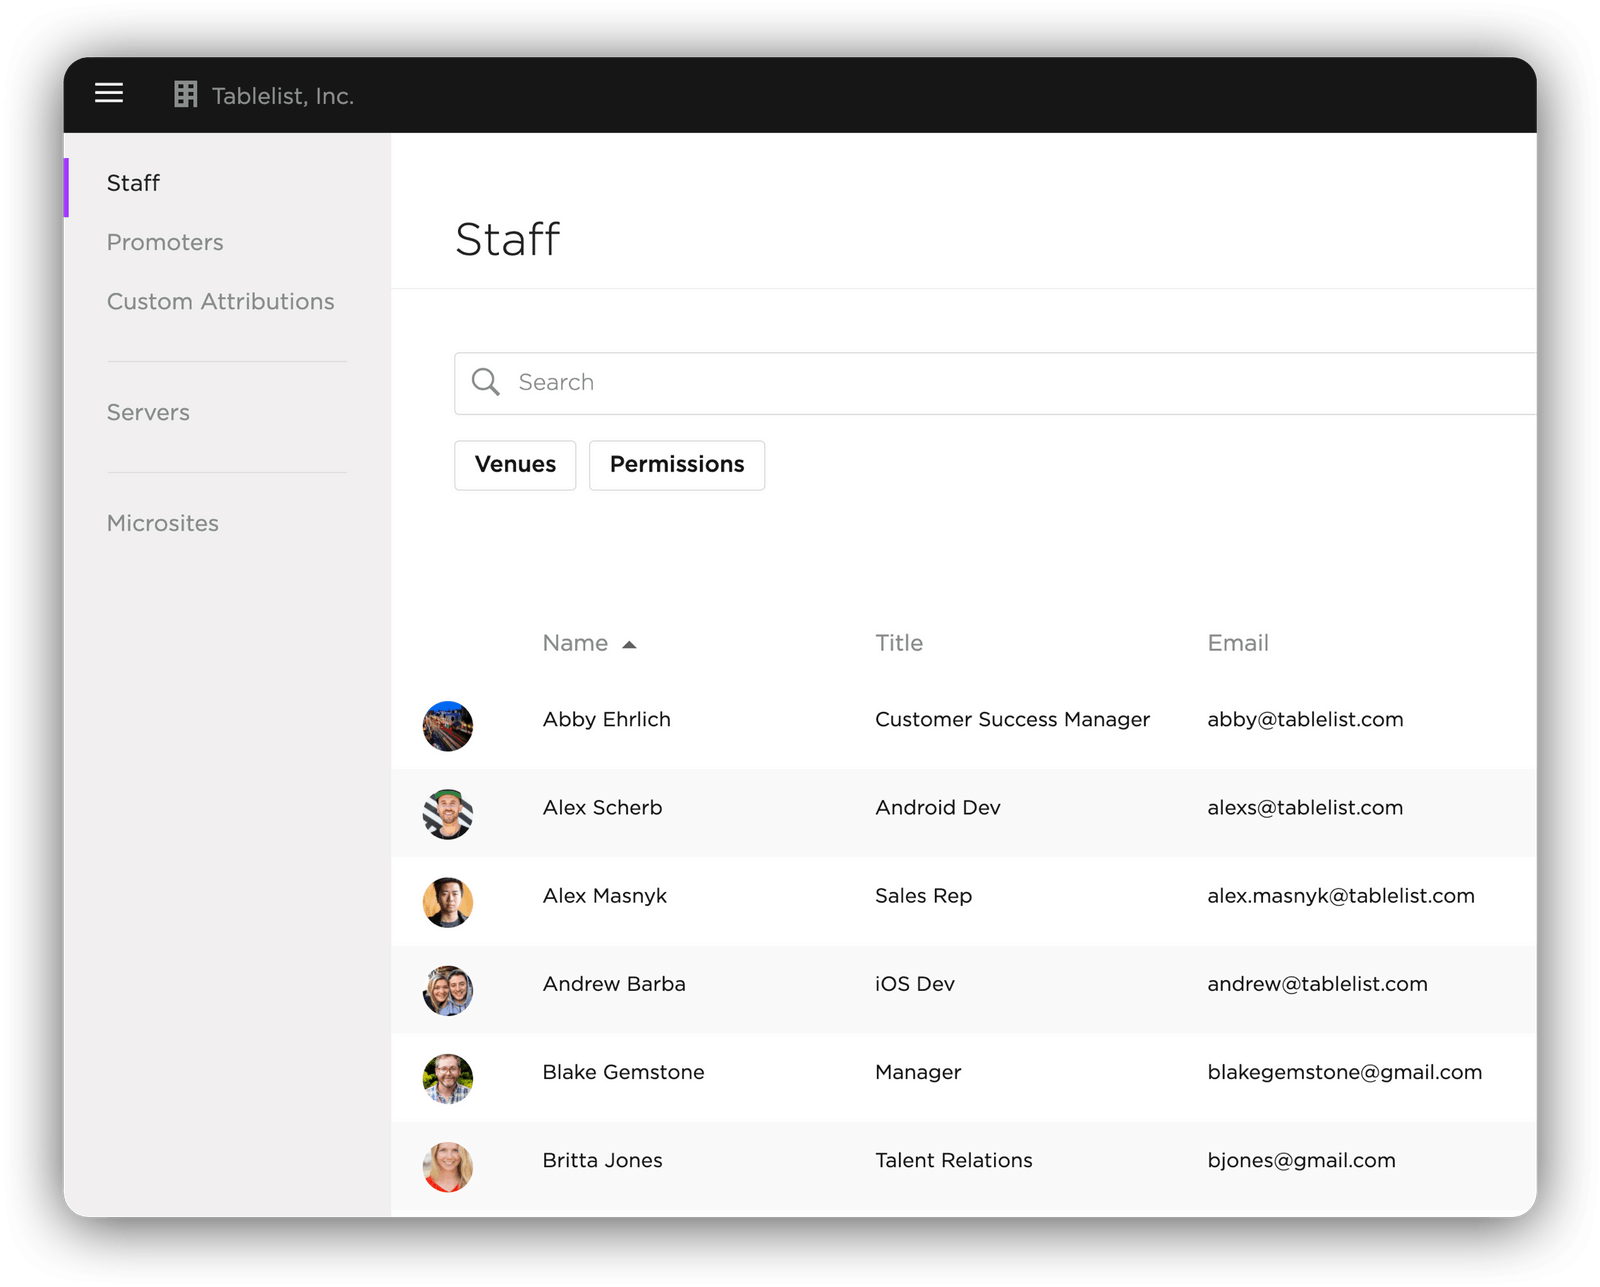Screen dimensions: 1600x1287
Task: Open the hamburger navigation menu
Action: [108, 93]
